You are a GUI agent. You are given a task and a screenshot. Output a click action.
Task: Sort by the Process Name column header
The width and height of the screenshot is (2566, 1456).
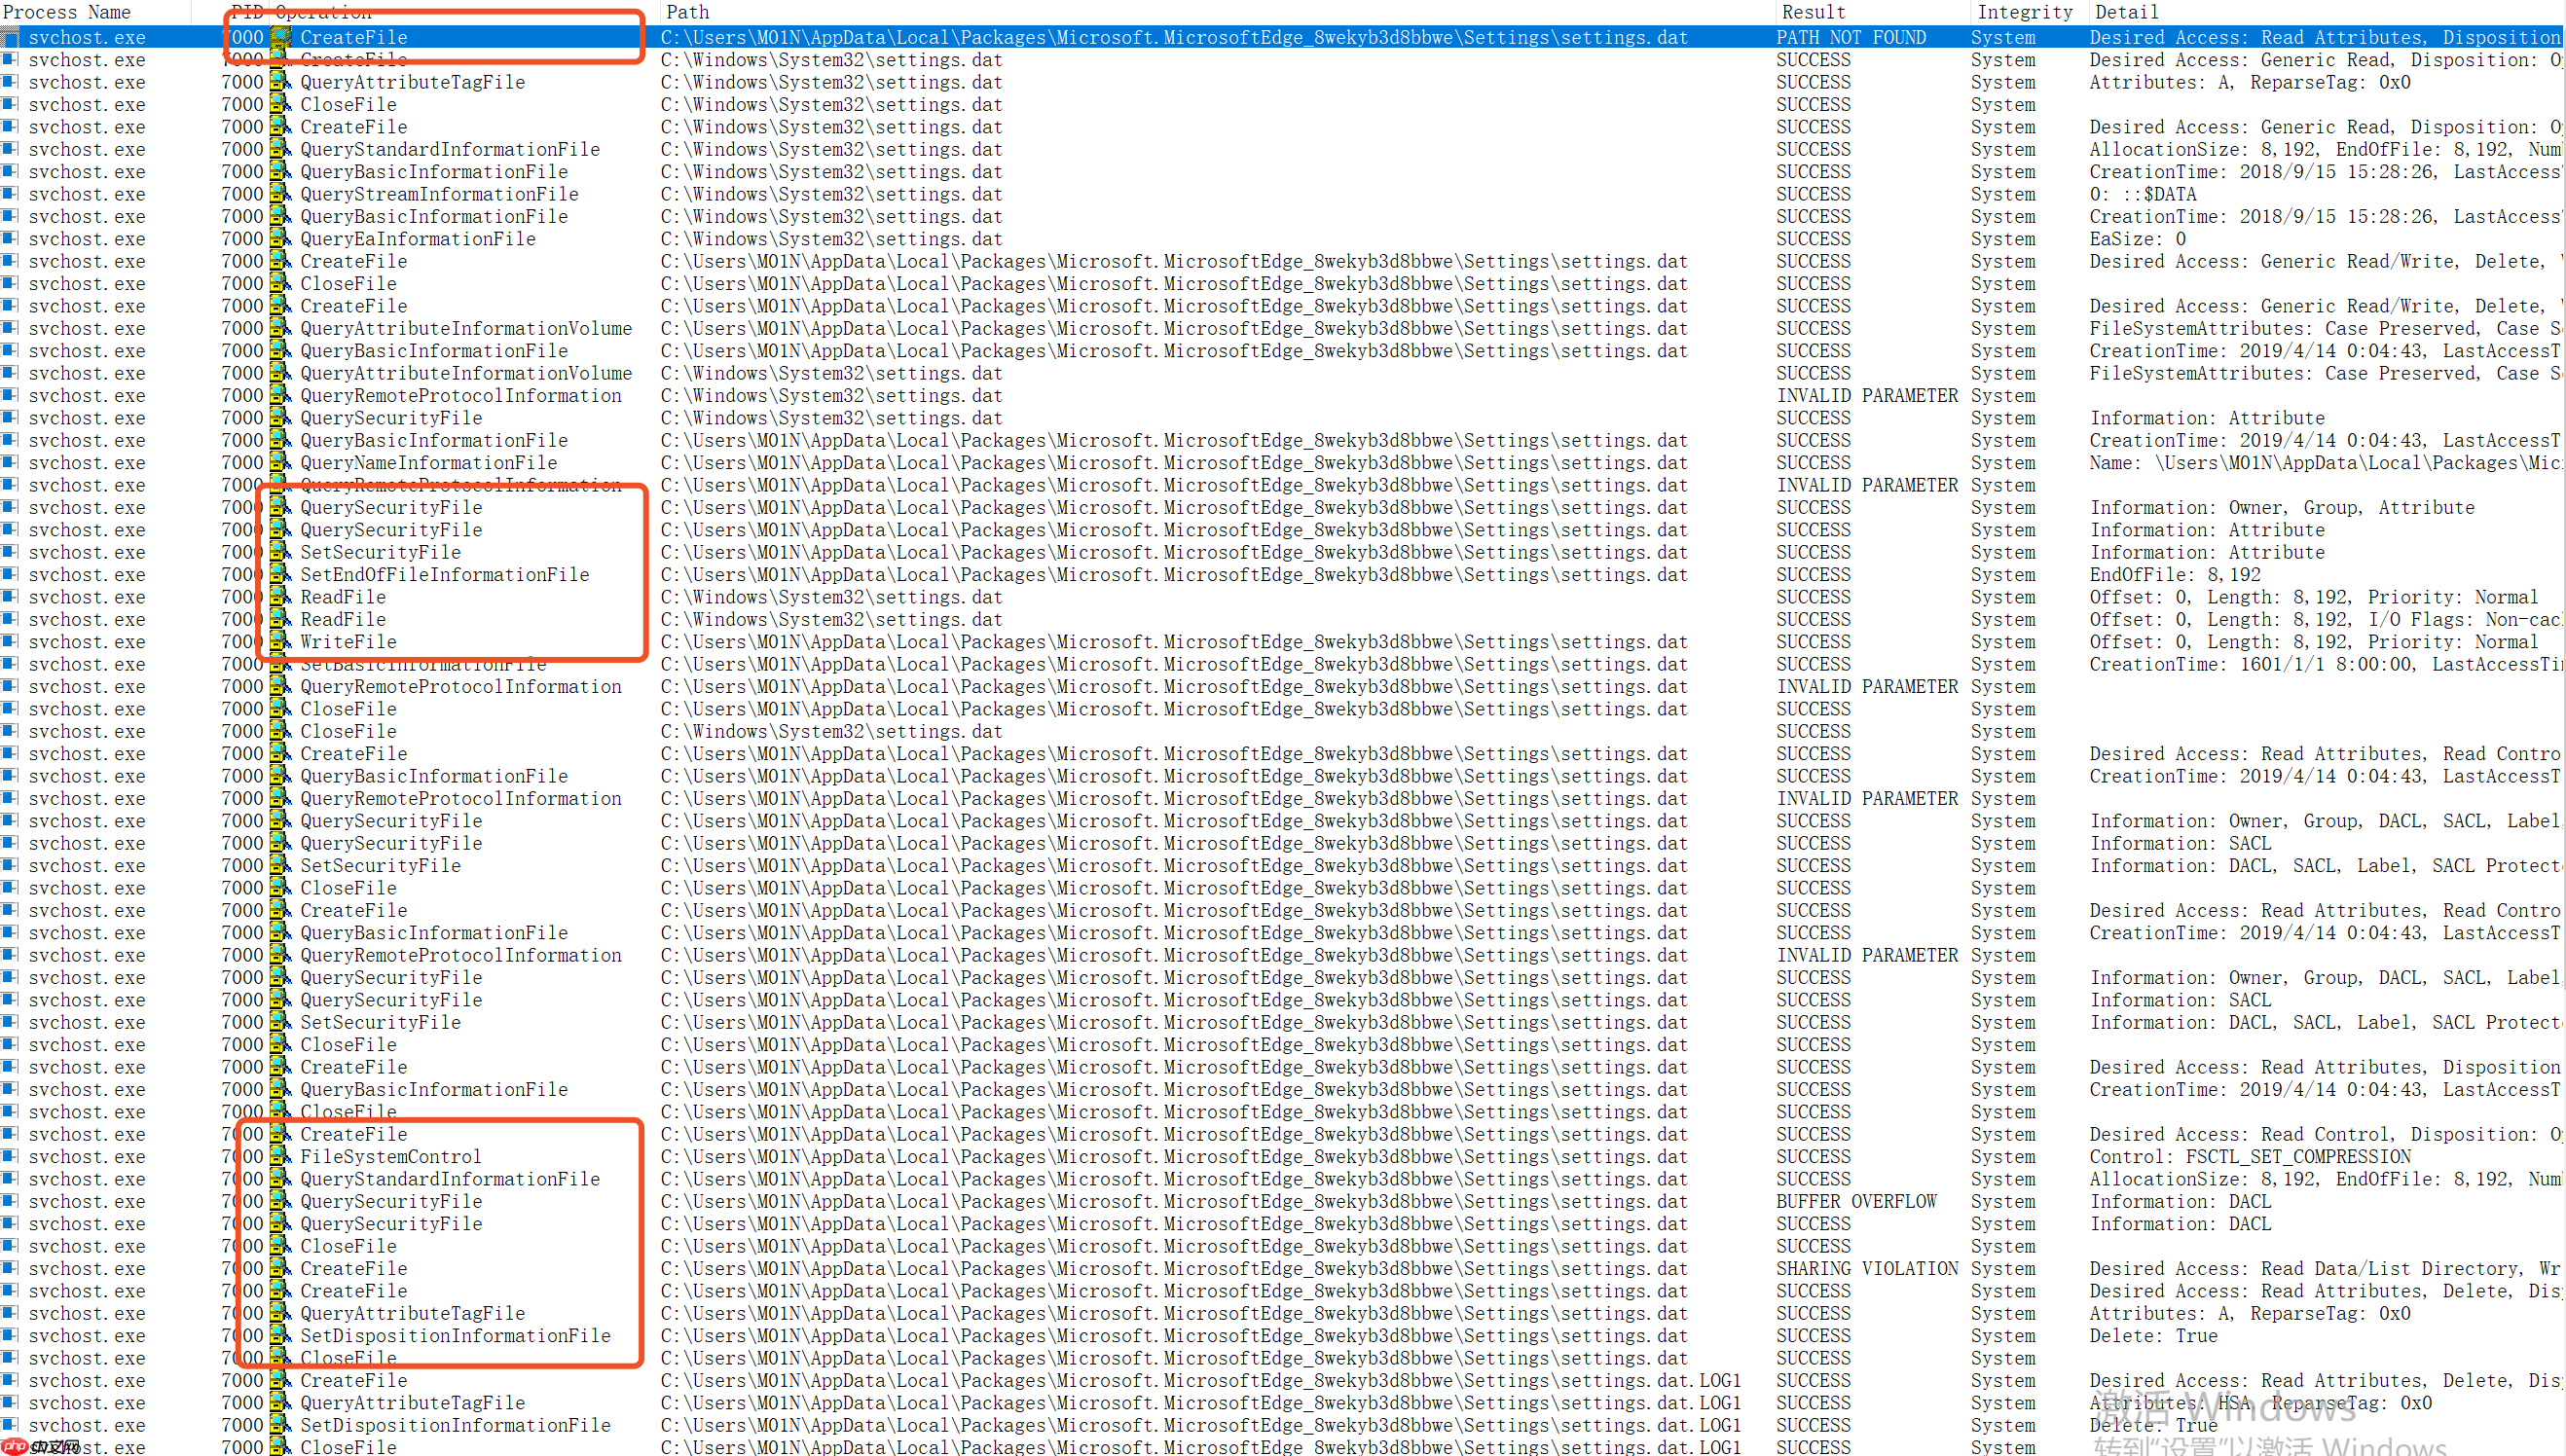[68, 12]
